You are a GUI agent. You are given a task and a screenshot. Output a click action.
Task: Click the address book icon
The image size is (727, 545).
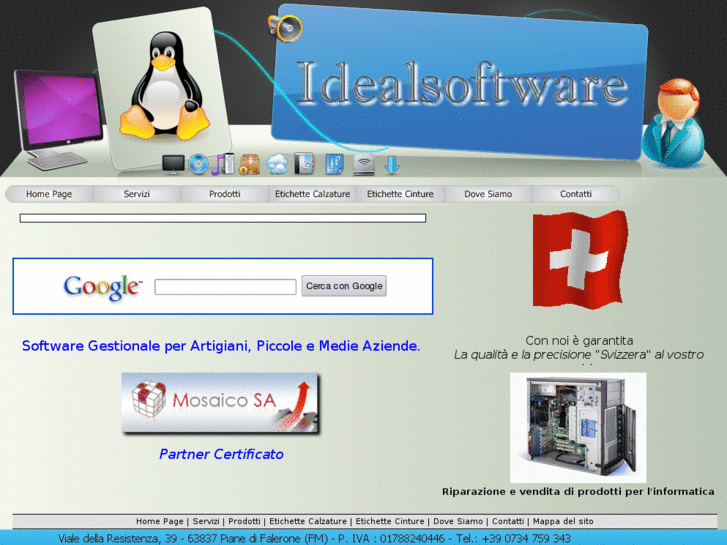coord(305,164)
